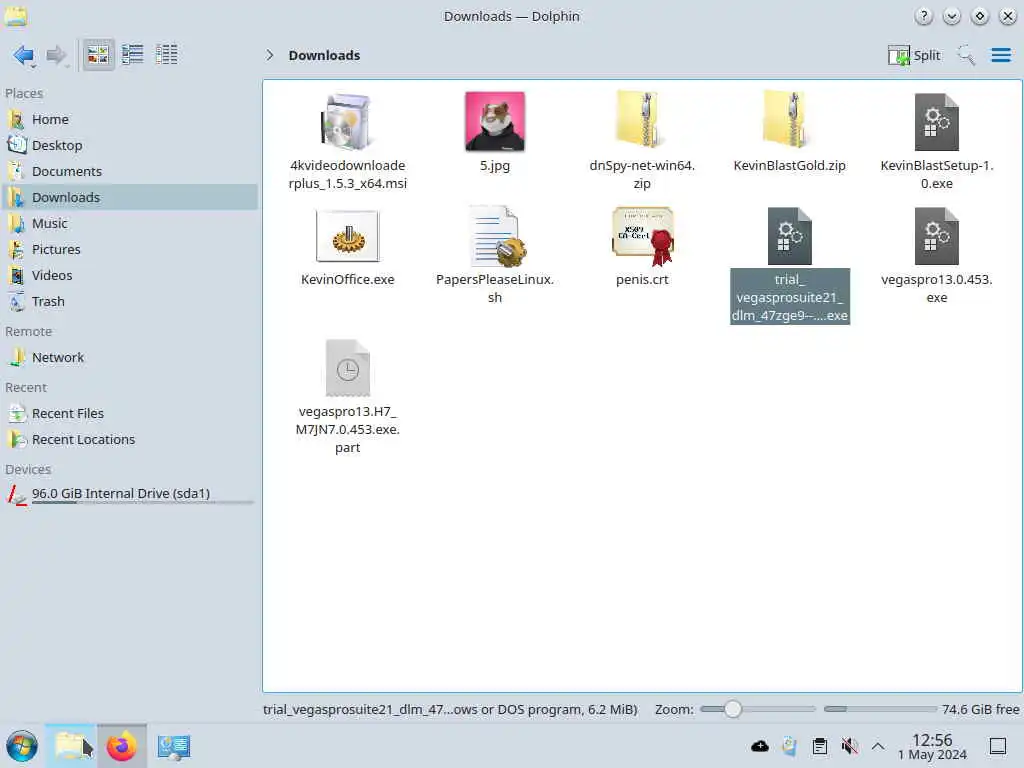
Task: Switch to Compact view mode
Action: coord(133,55)
